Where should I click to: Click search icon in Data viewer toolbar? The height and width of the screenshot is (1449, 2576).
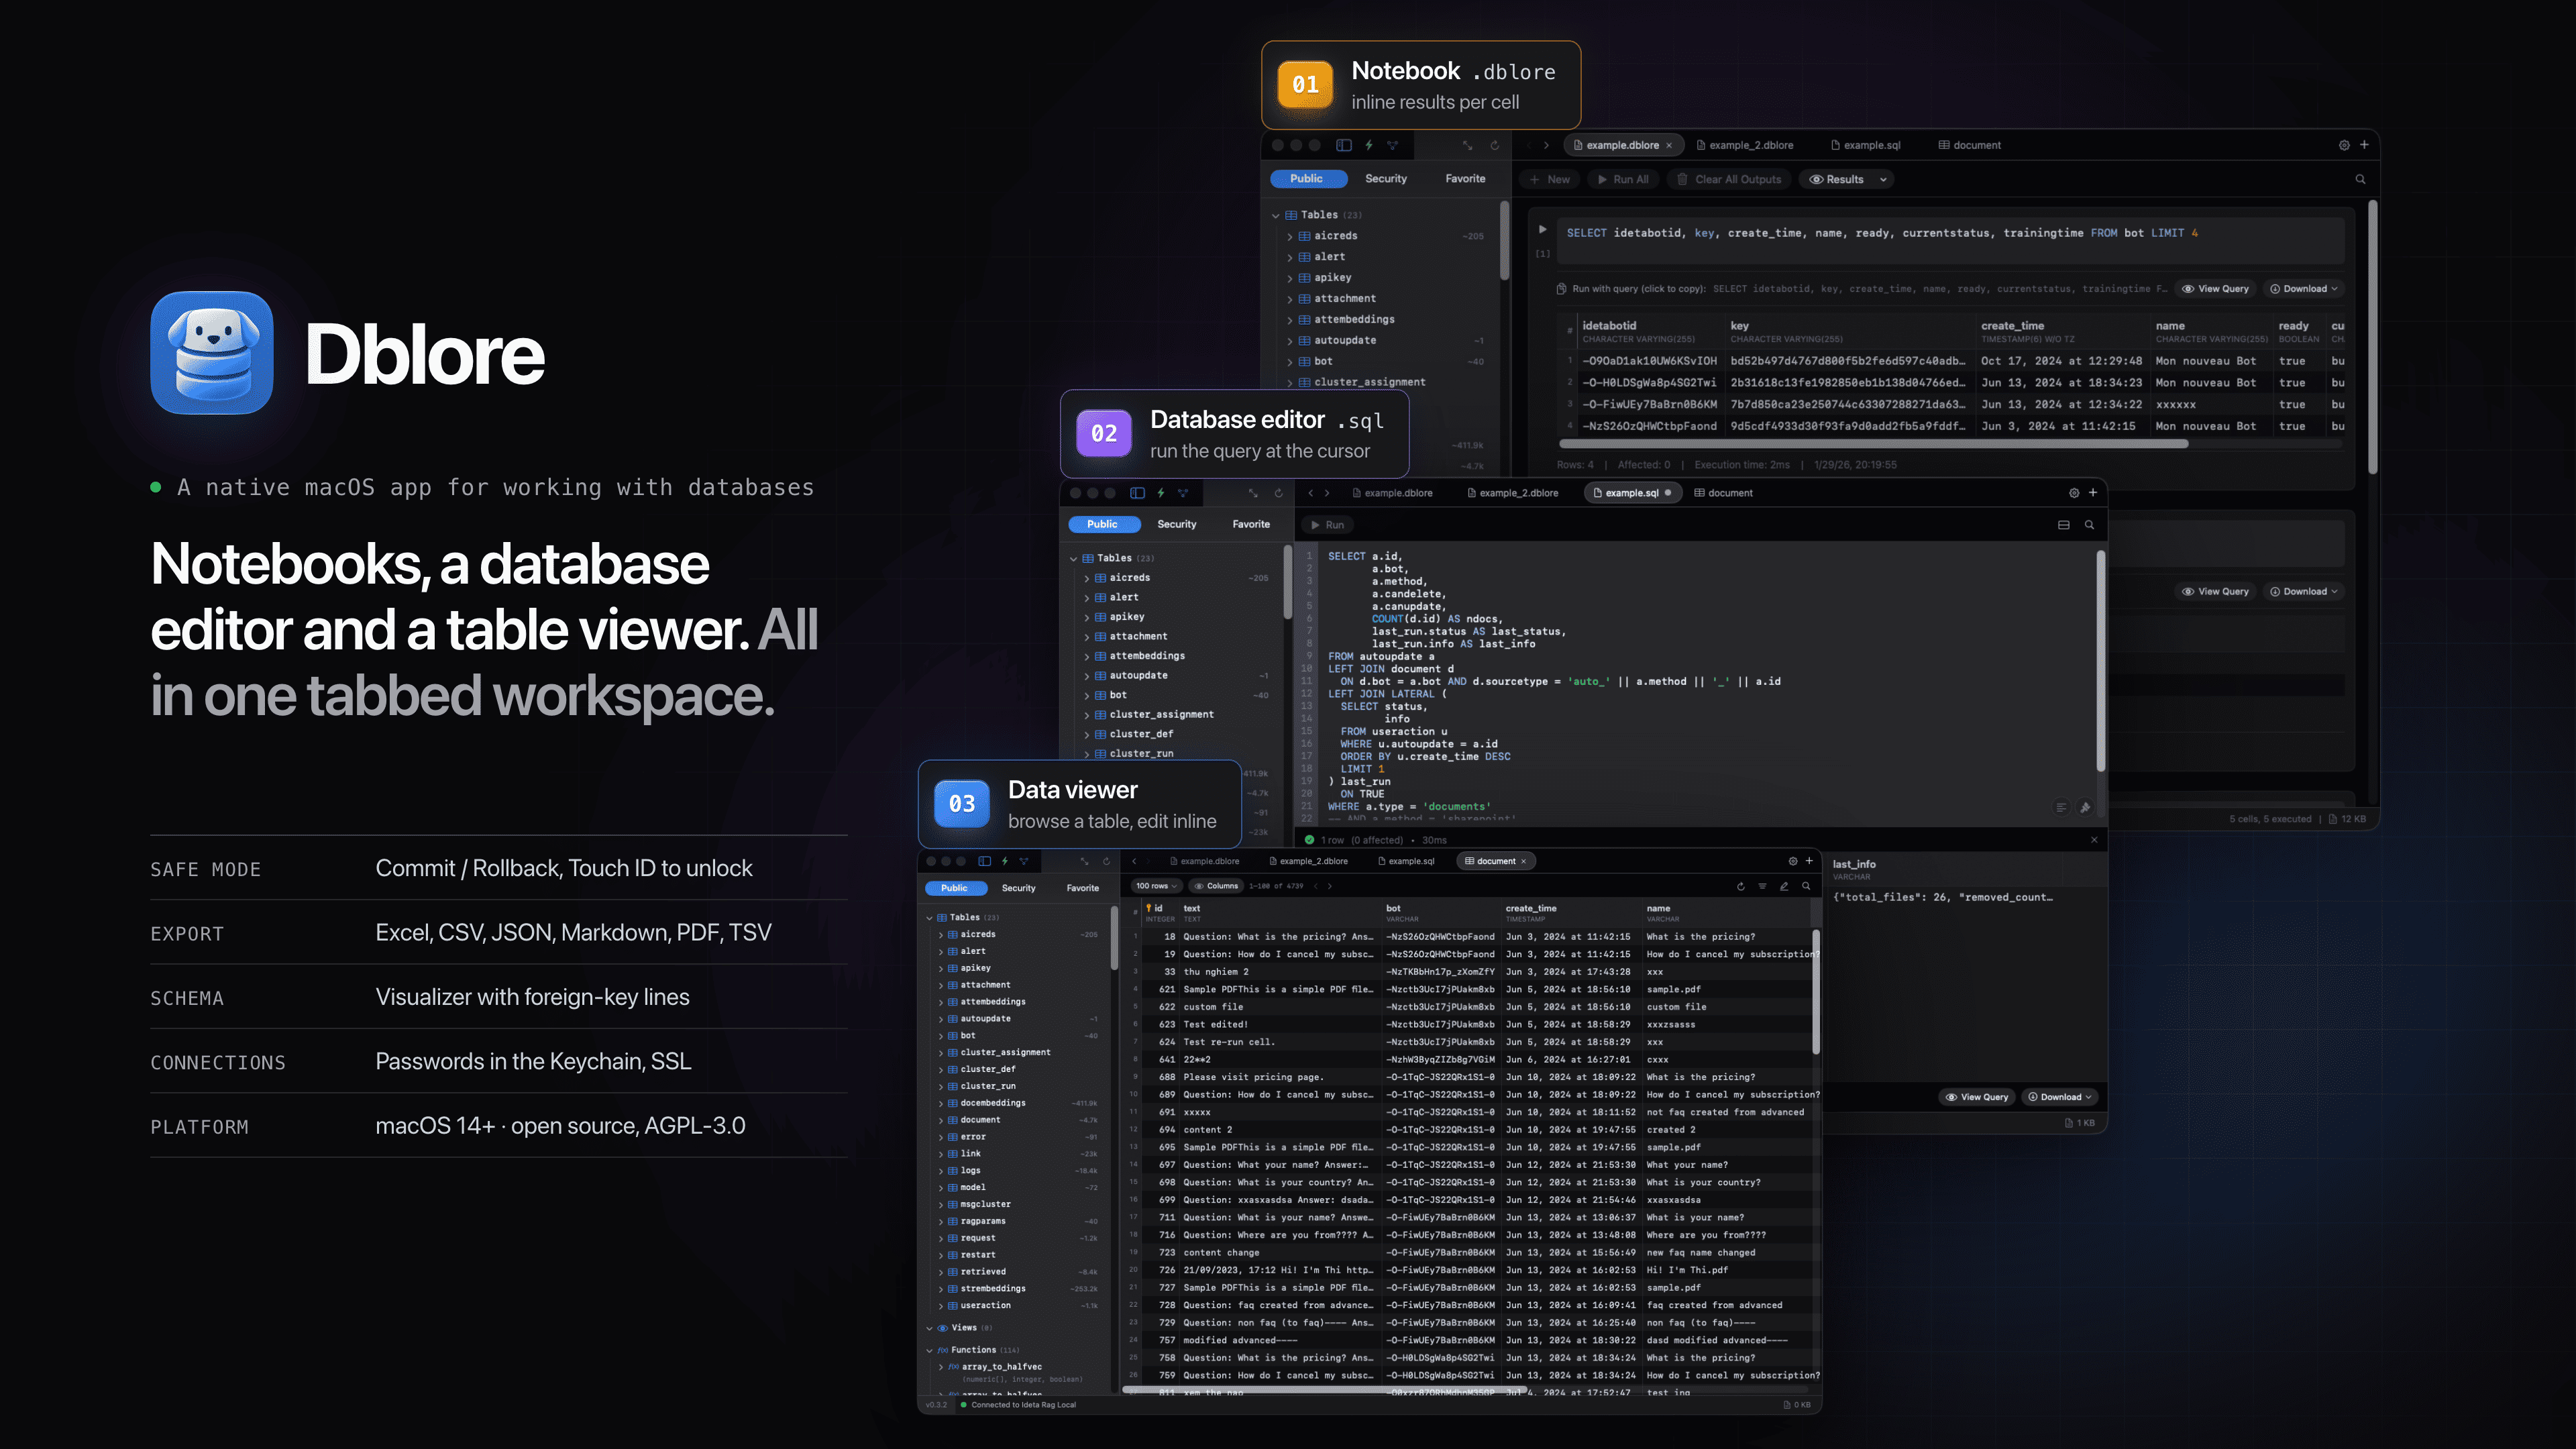click(x=1806, y=886)
